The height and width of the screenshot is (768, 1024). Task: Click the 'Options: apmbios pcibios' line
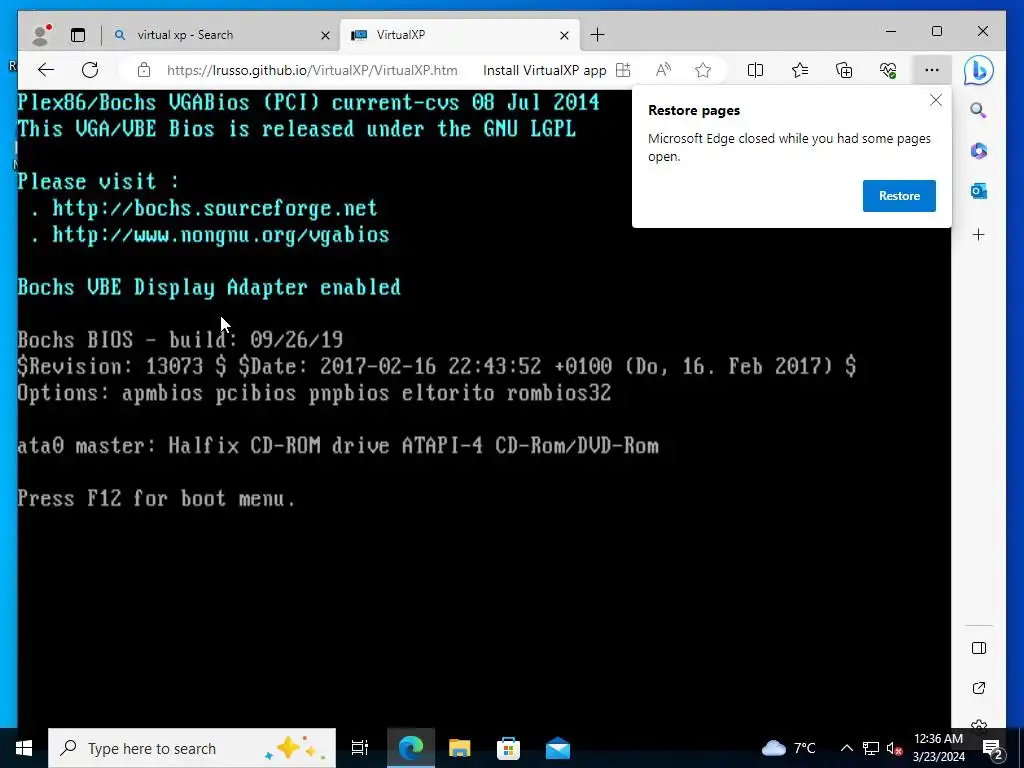[x=314, y=393]
